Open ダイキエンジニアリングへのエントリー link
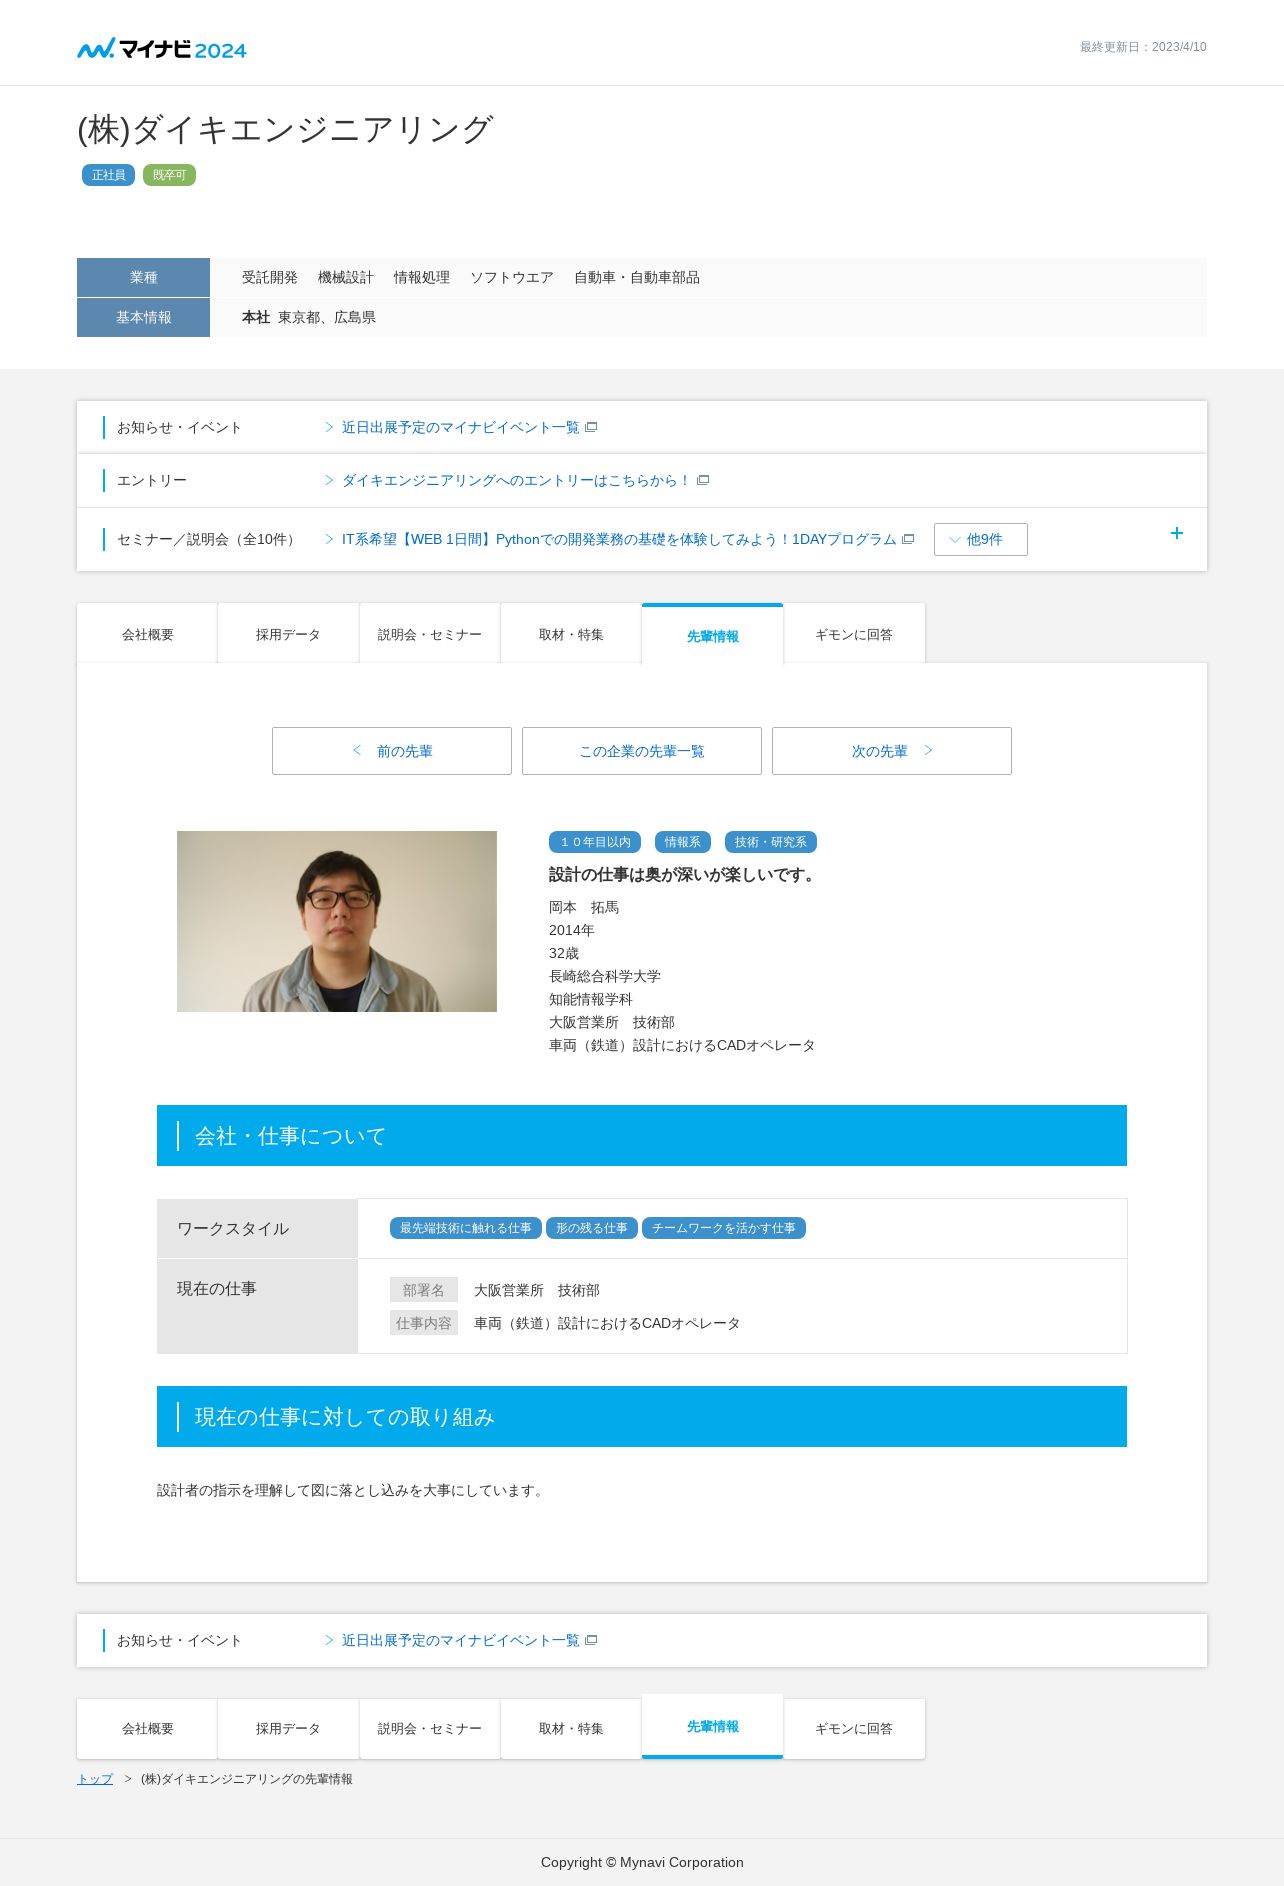1284x1886 pixels. (x=516, y=480)
